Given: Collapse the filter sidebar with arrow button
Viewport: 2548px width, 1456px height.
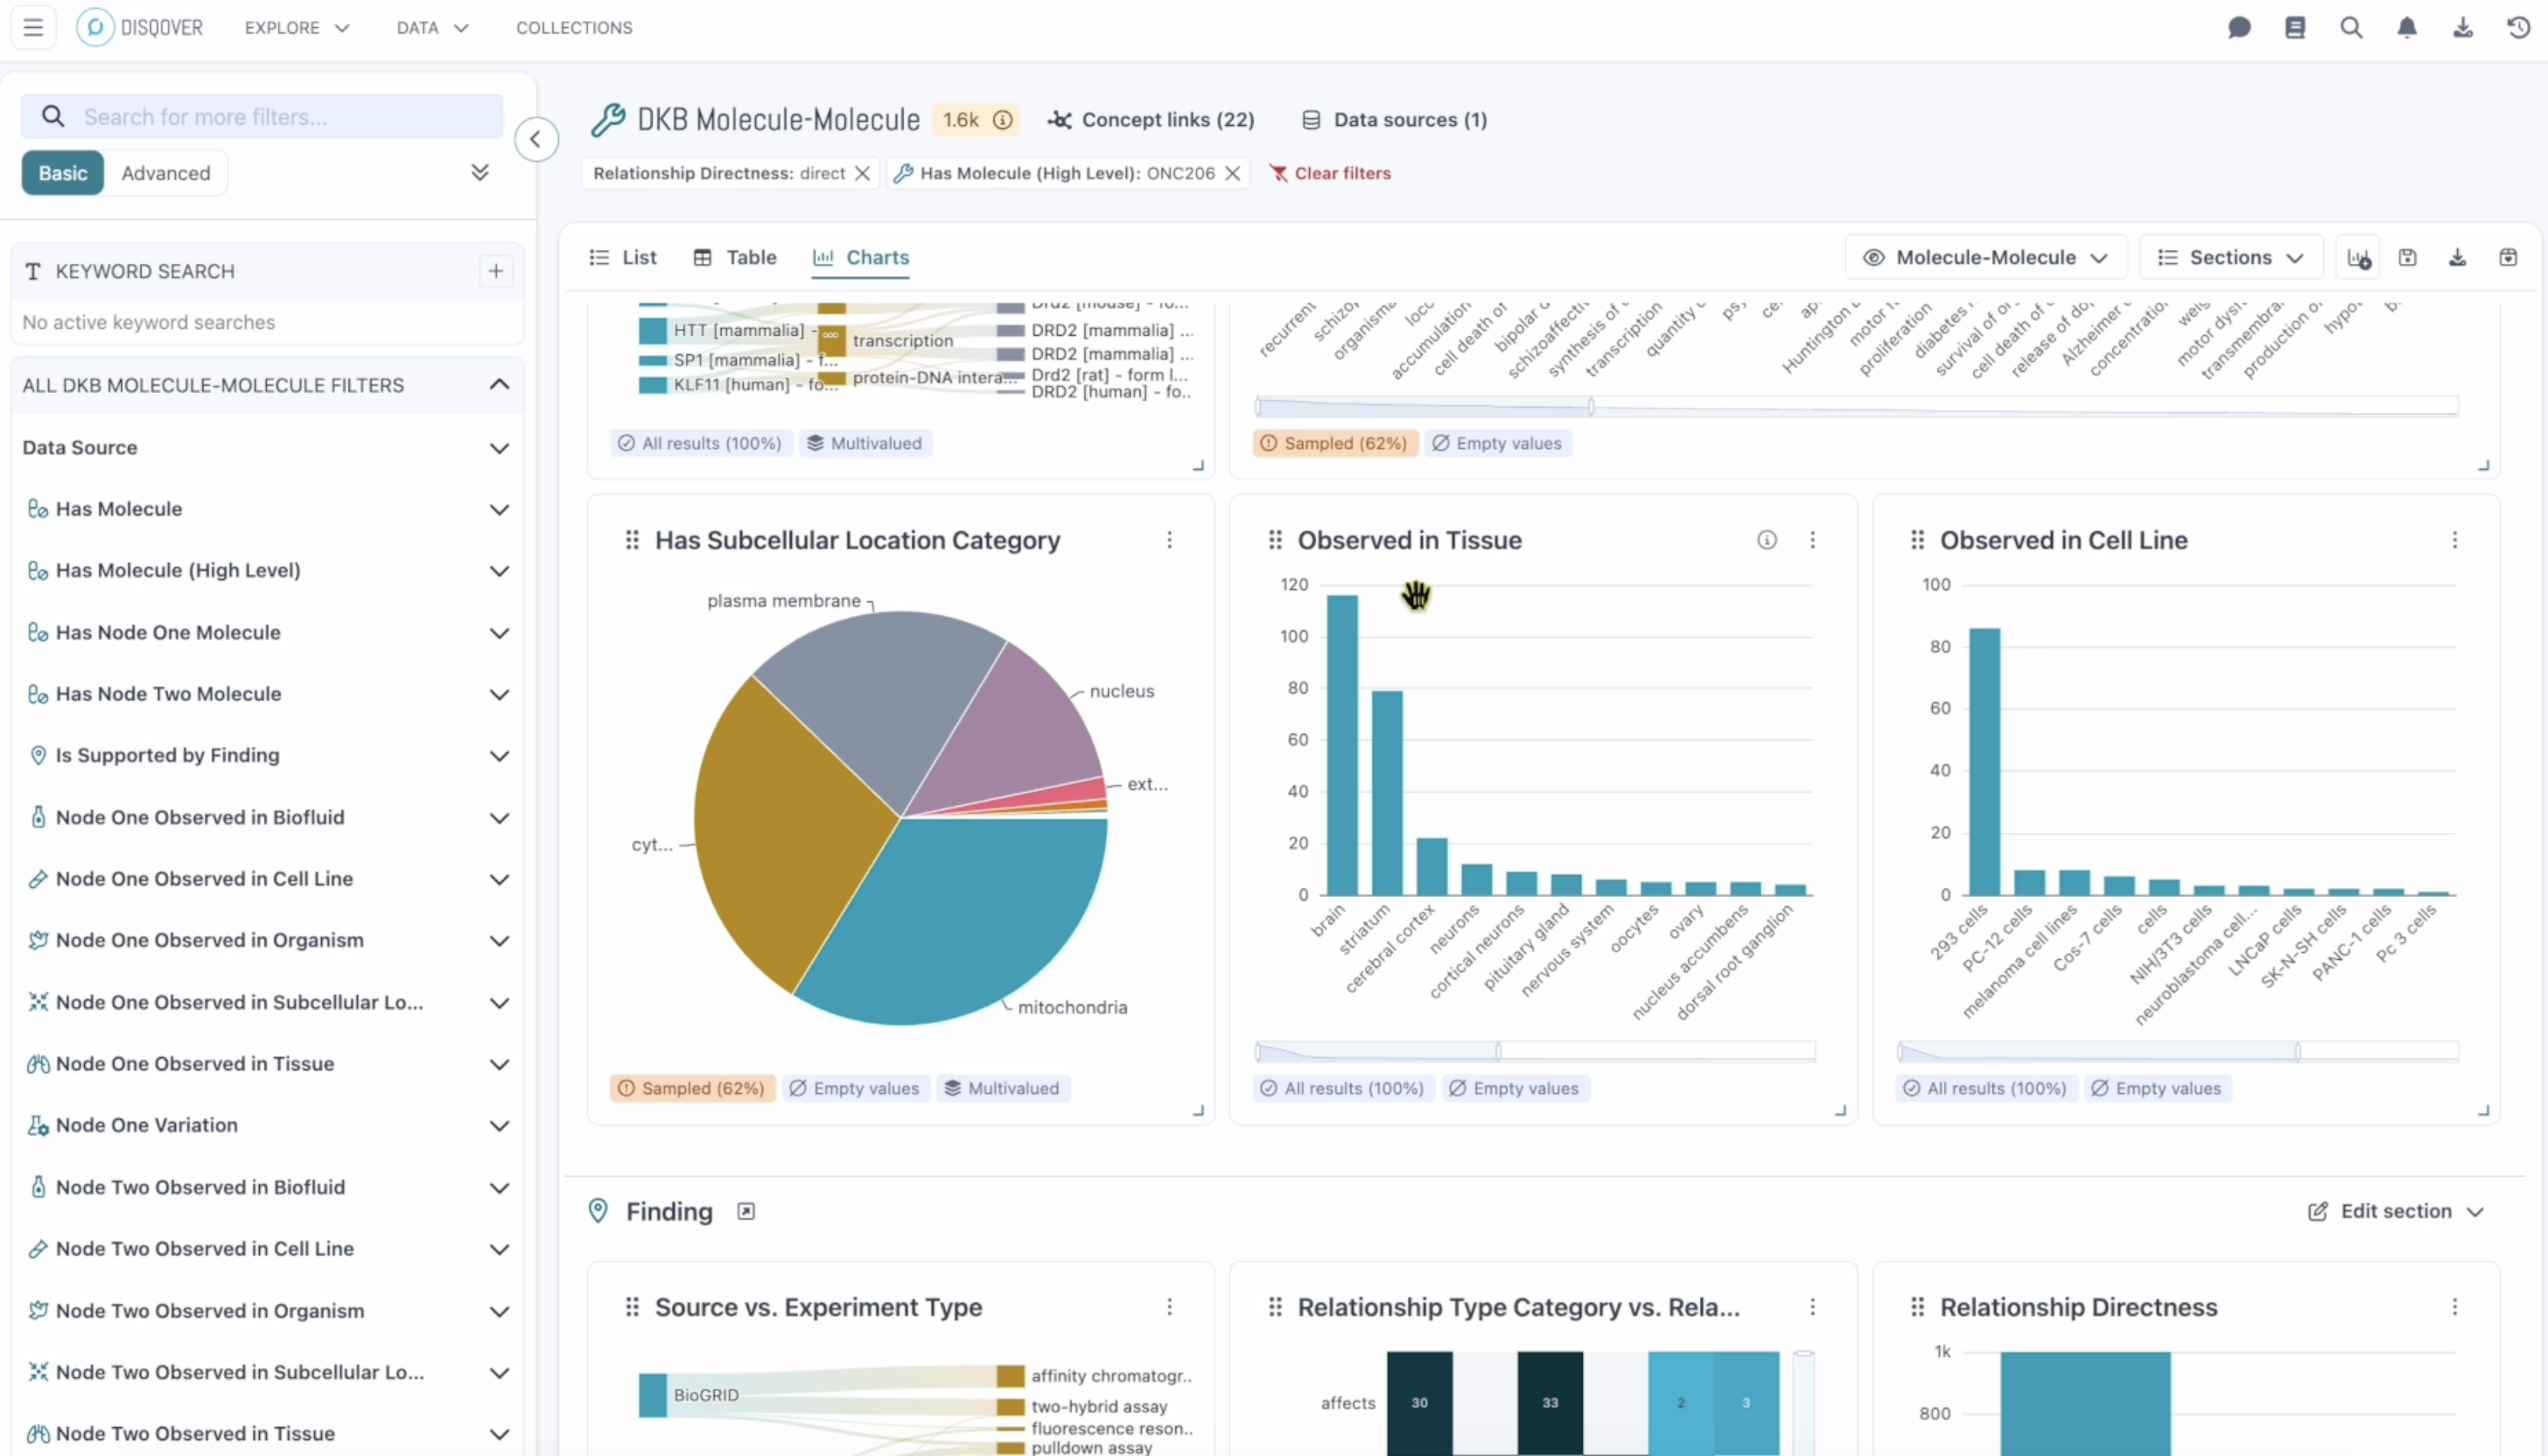Looking at the screenshot, I should pos(536,139).
